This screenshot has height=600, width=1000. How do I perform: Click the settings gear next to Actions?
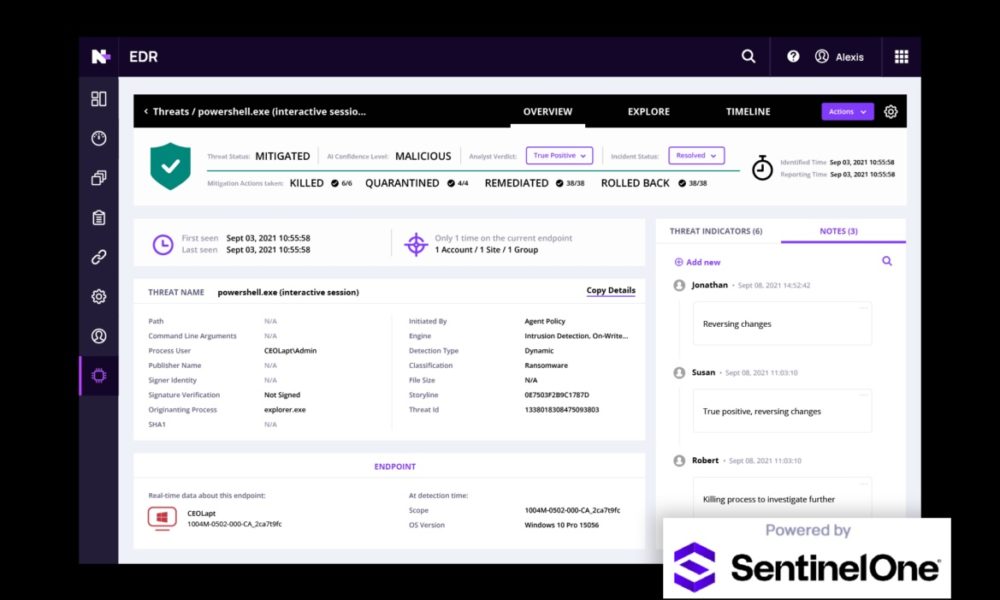890,112
